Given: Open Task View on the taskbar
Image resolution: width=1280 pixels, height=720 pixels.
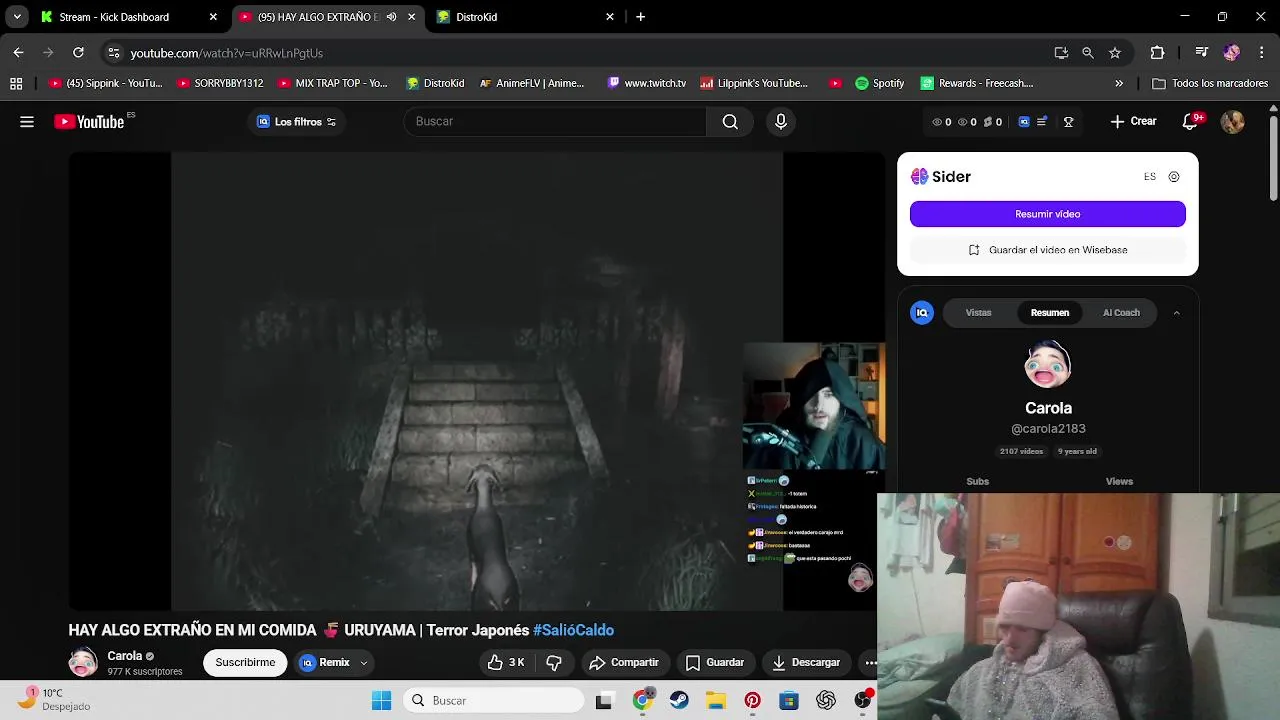Looking at the screenshot, I should click(x=604, y=701).
